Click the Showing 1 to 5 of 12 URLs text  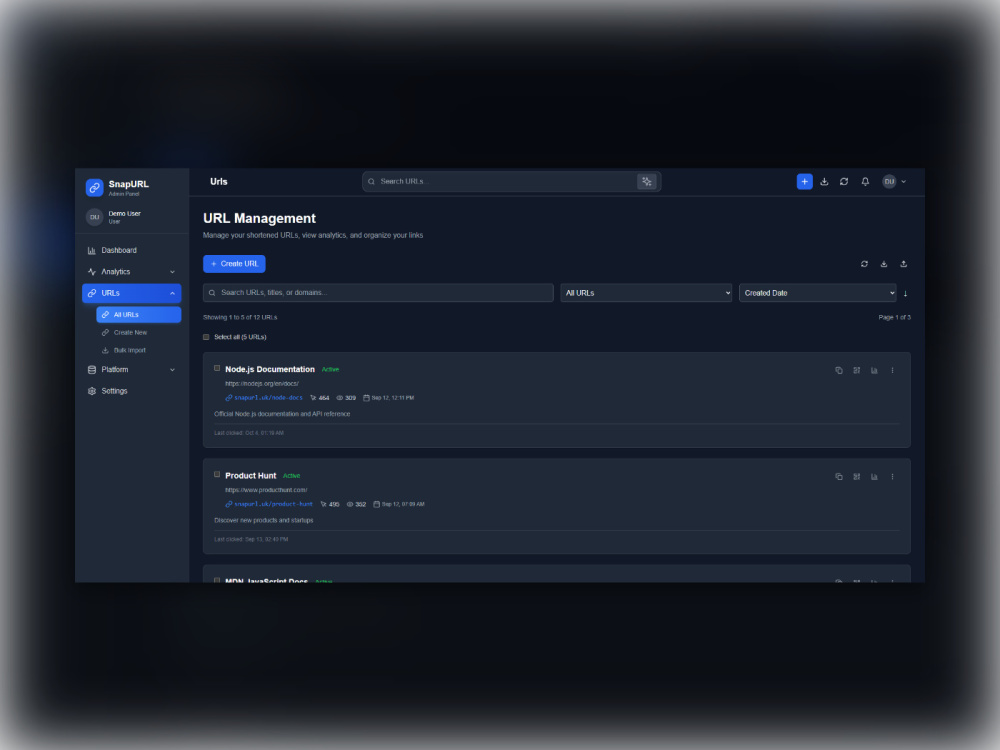click(x=240, y=318)
